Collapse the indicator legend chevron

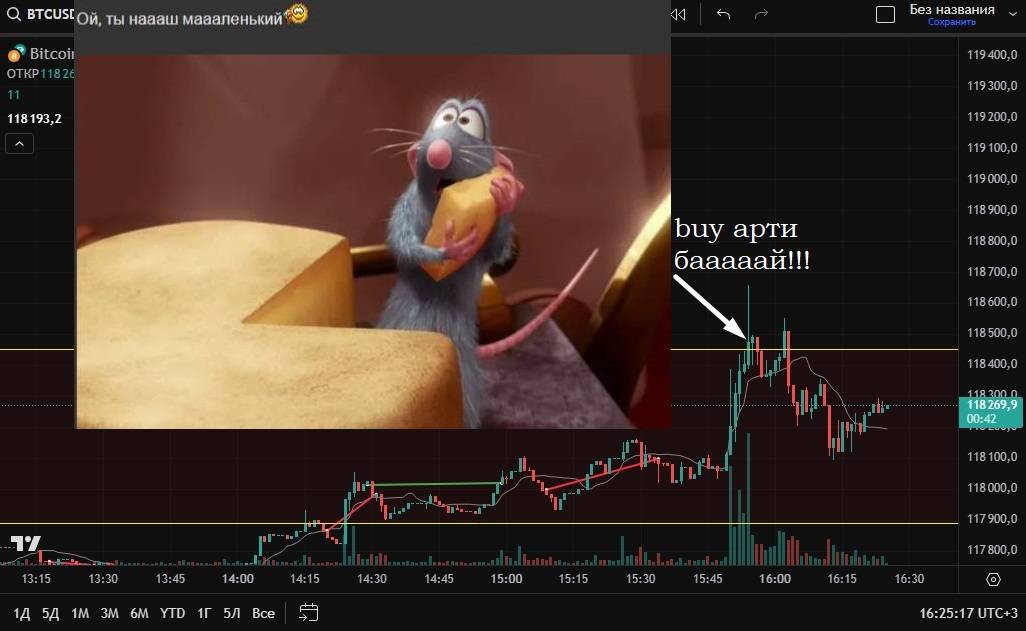coord(20,144)
